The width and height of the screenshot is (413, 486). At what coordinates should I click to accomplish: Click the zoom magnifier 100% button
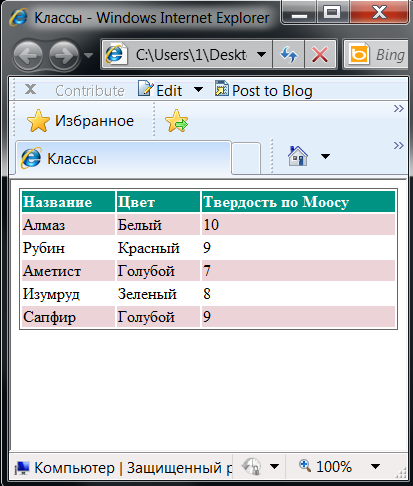(325, 466)
